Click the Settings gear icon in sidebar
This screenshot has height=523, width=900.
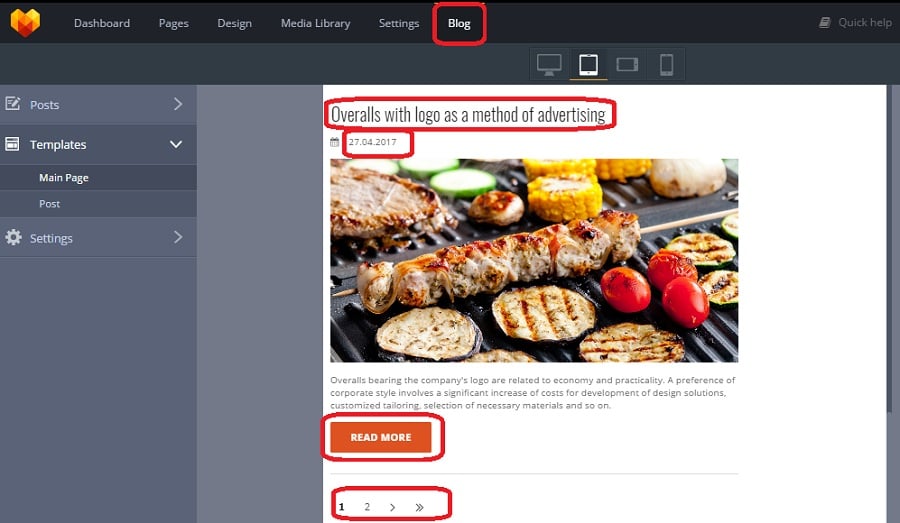[x=14, y=238]
